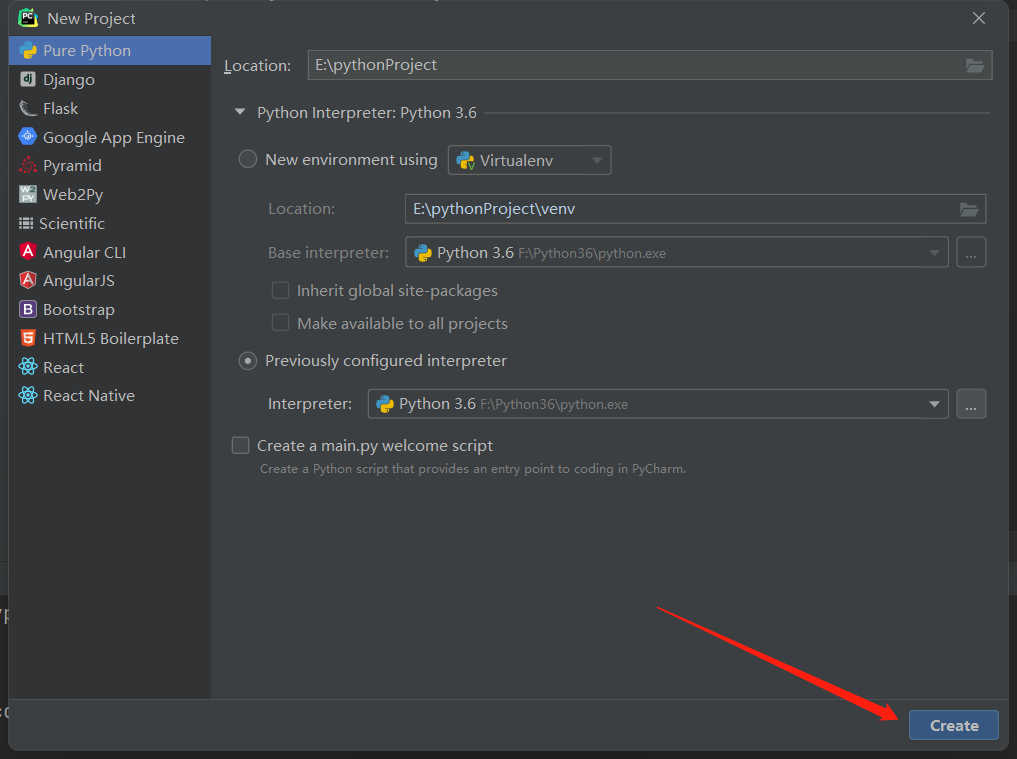Collapse the Python Interpreter section triangle
Screen dimensions: 1017x759
(240, 112)
